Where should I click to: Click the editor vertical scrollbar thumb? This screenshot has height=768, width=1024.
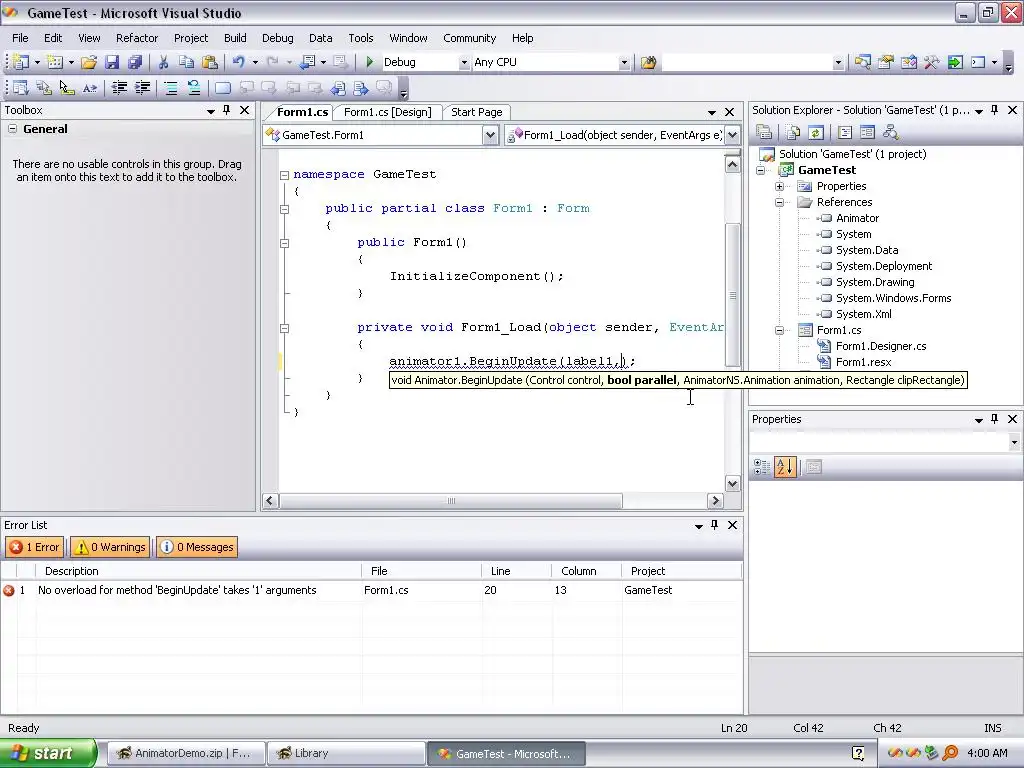733,295
